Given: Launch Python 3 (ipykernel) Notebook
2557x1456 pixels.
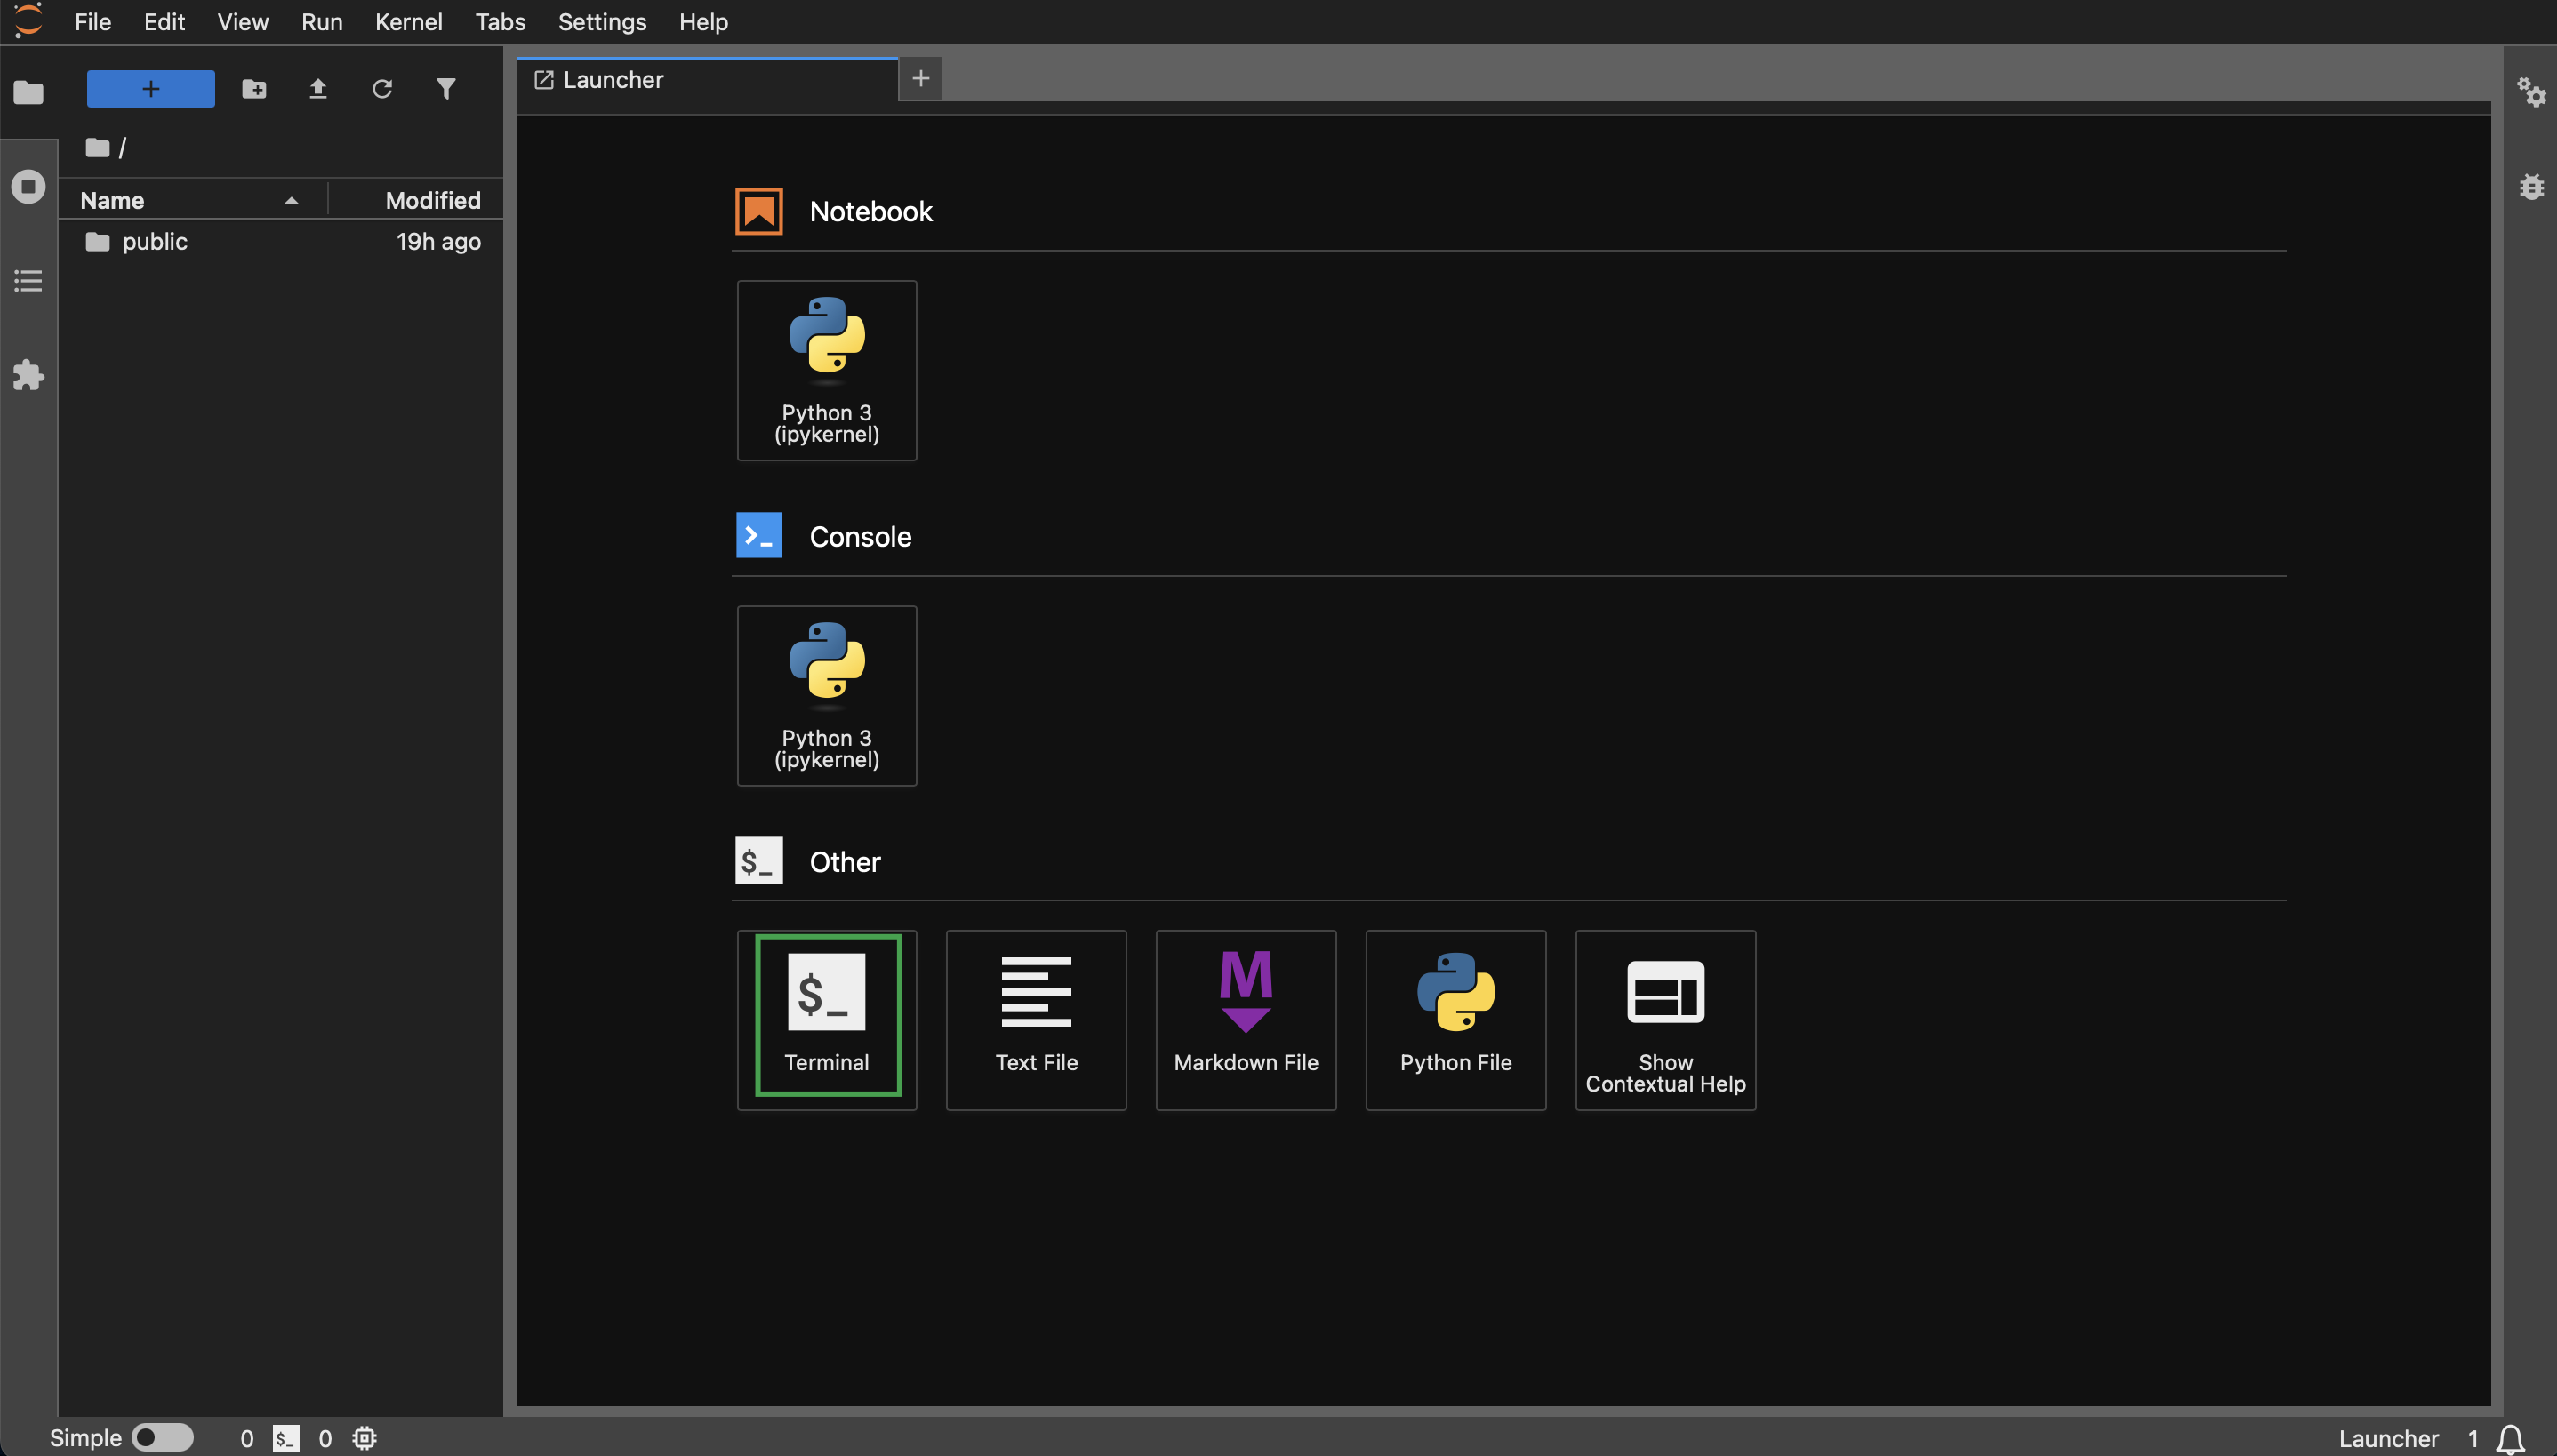Looking at the screenshot, I should [826, 370].
